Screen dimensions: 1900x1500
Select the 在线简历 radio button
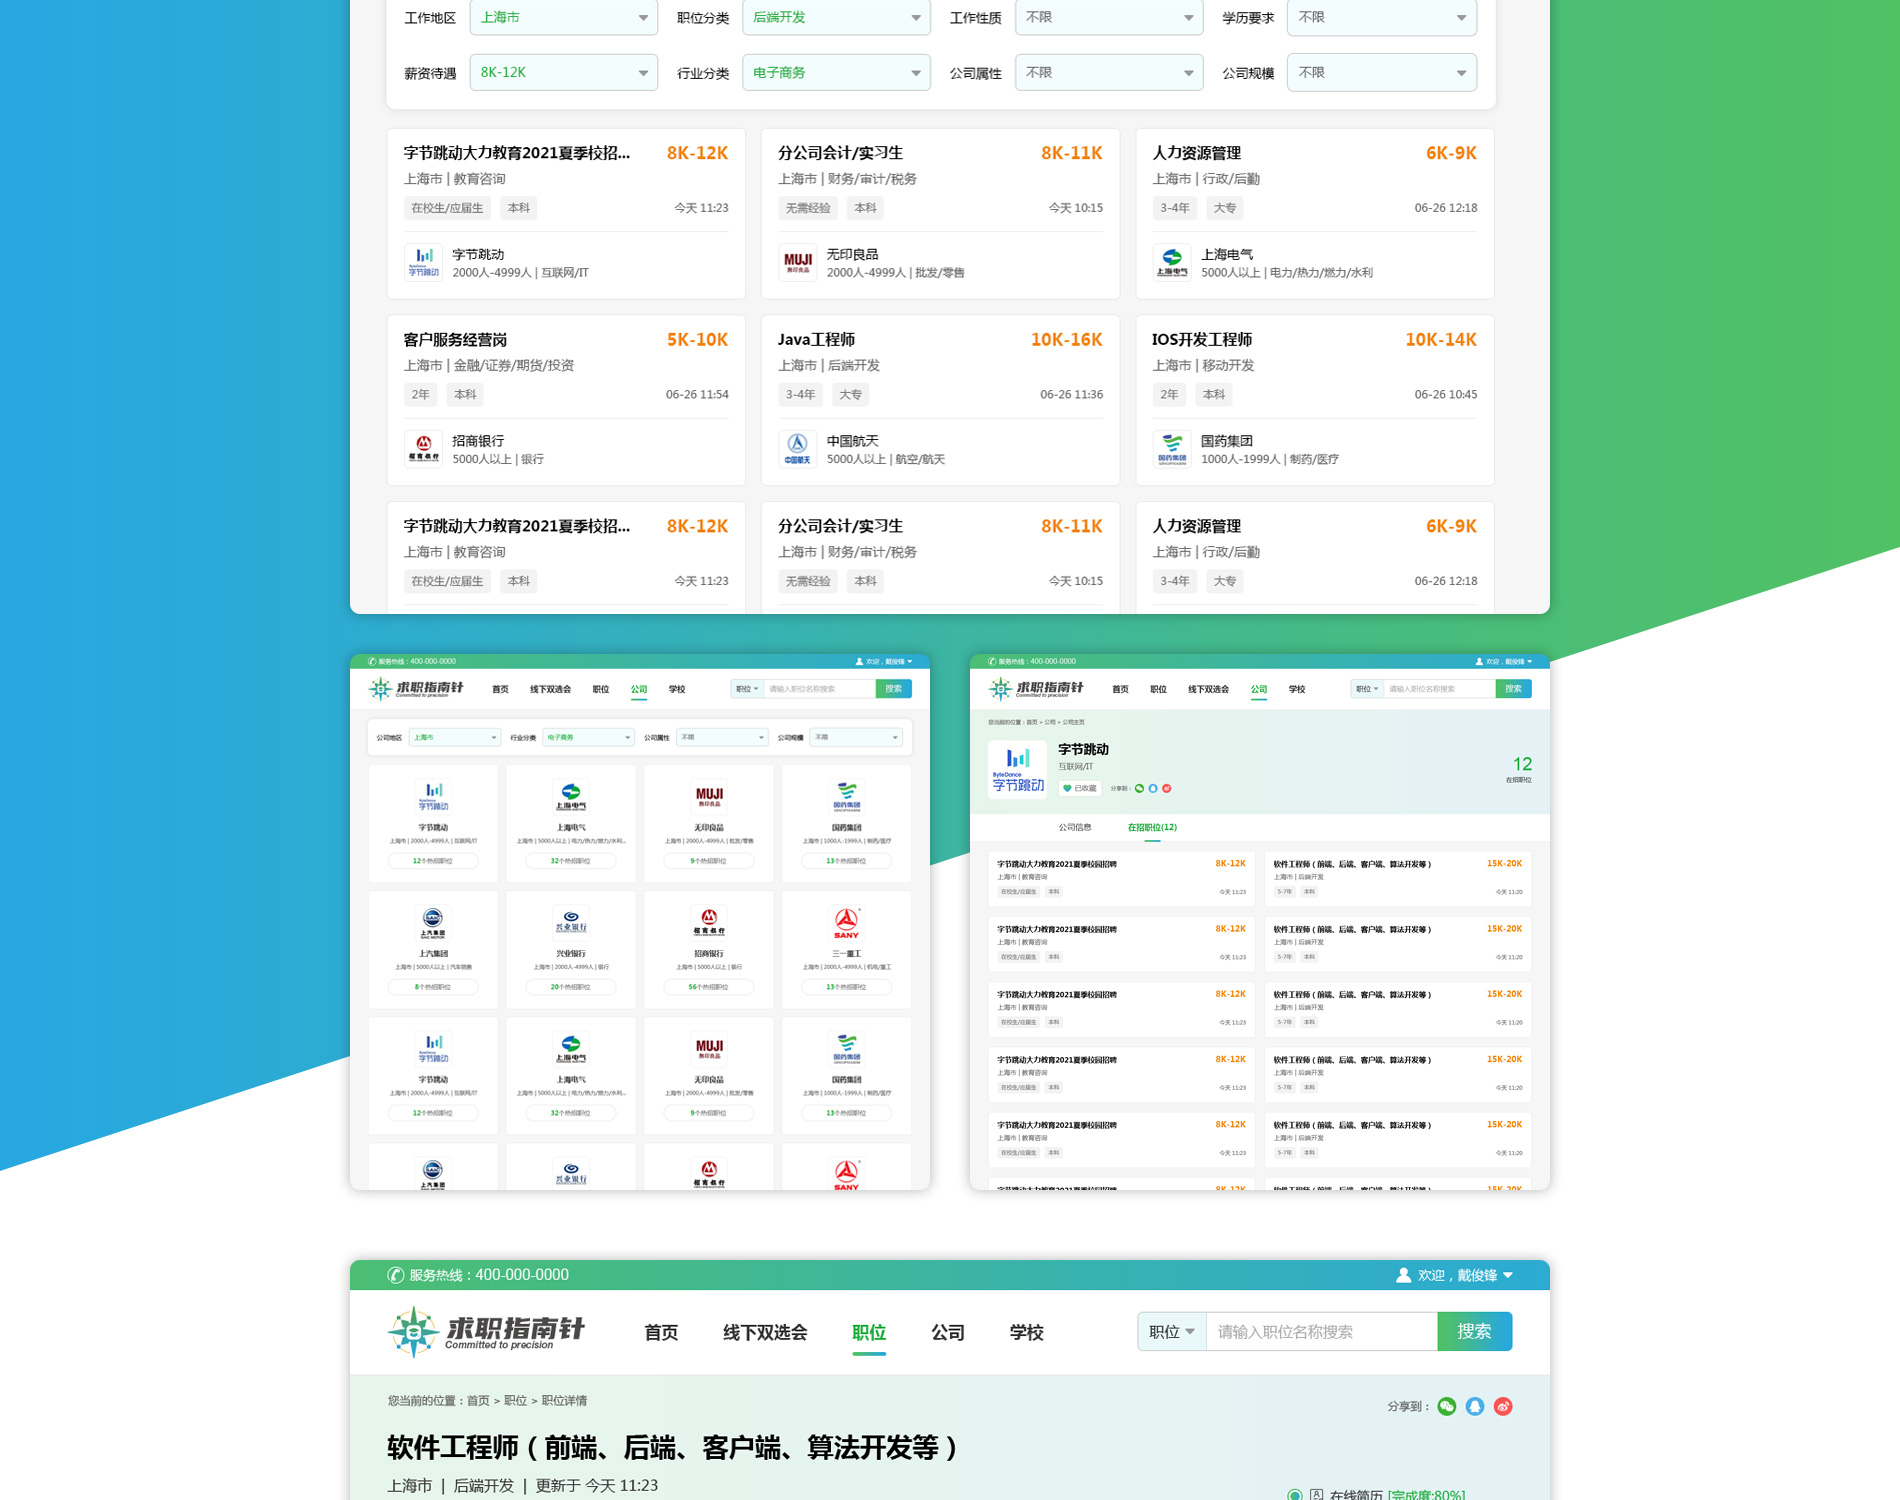(1295, 1494)
